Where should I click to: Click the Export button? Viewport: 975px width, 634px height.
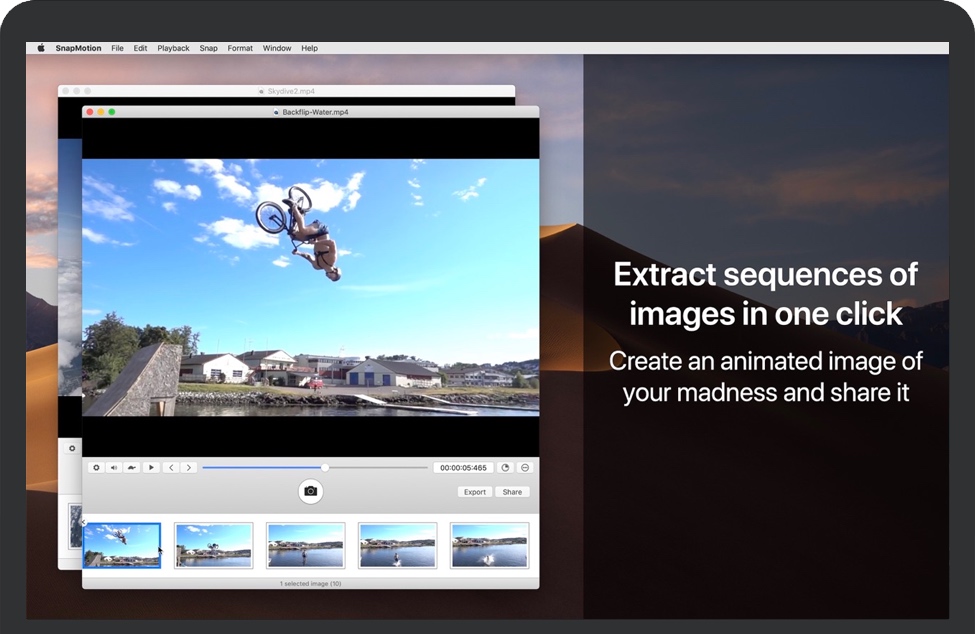click(475, 492)
